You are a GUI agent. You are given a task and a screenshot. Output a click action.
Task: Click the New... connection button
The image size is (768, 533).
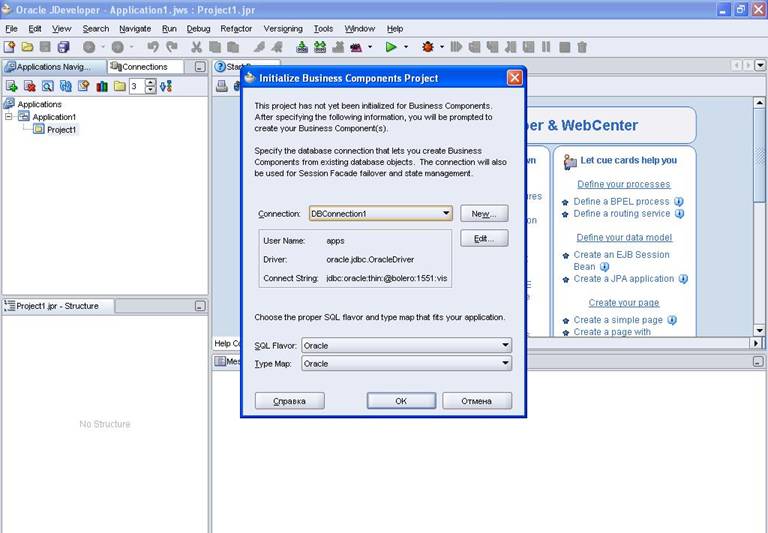(x=484, y=214)
